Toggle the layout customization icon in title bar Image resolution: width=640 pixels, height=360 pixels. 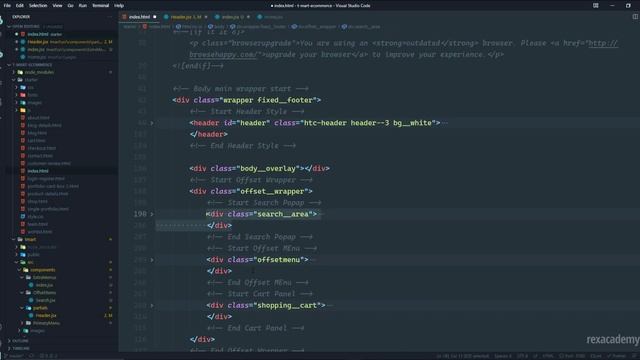click(x=596, y=6)
